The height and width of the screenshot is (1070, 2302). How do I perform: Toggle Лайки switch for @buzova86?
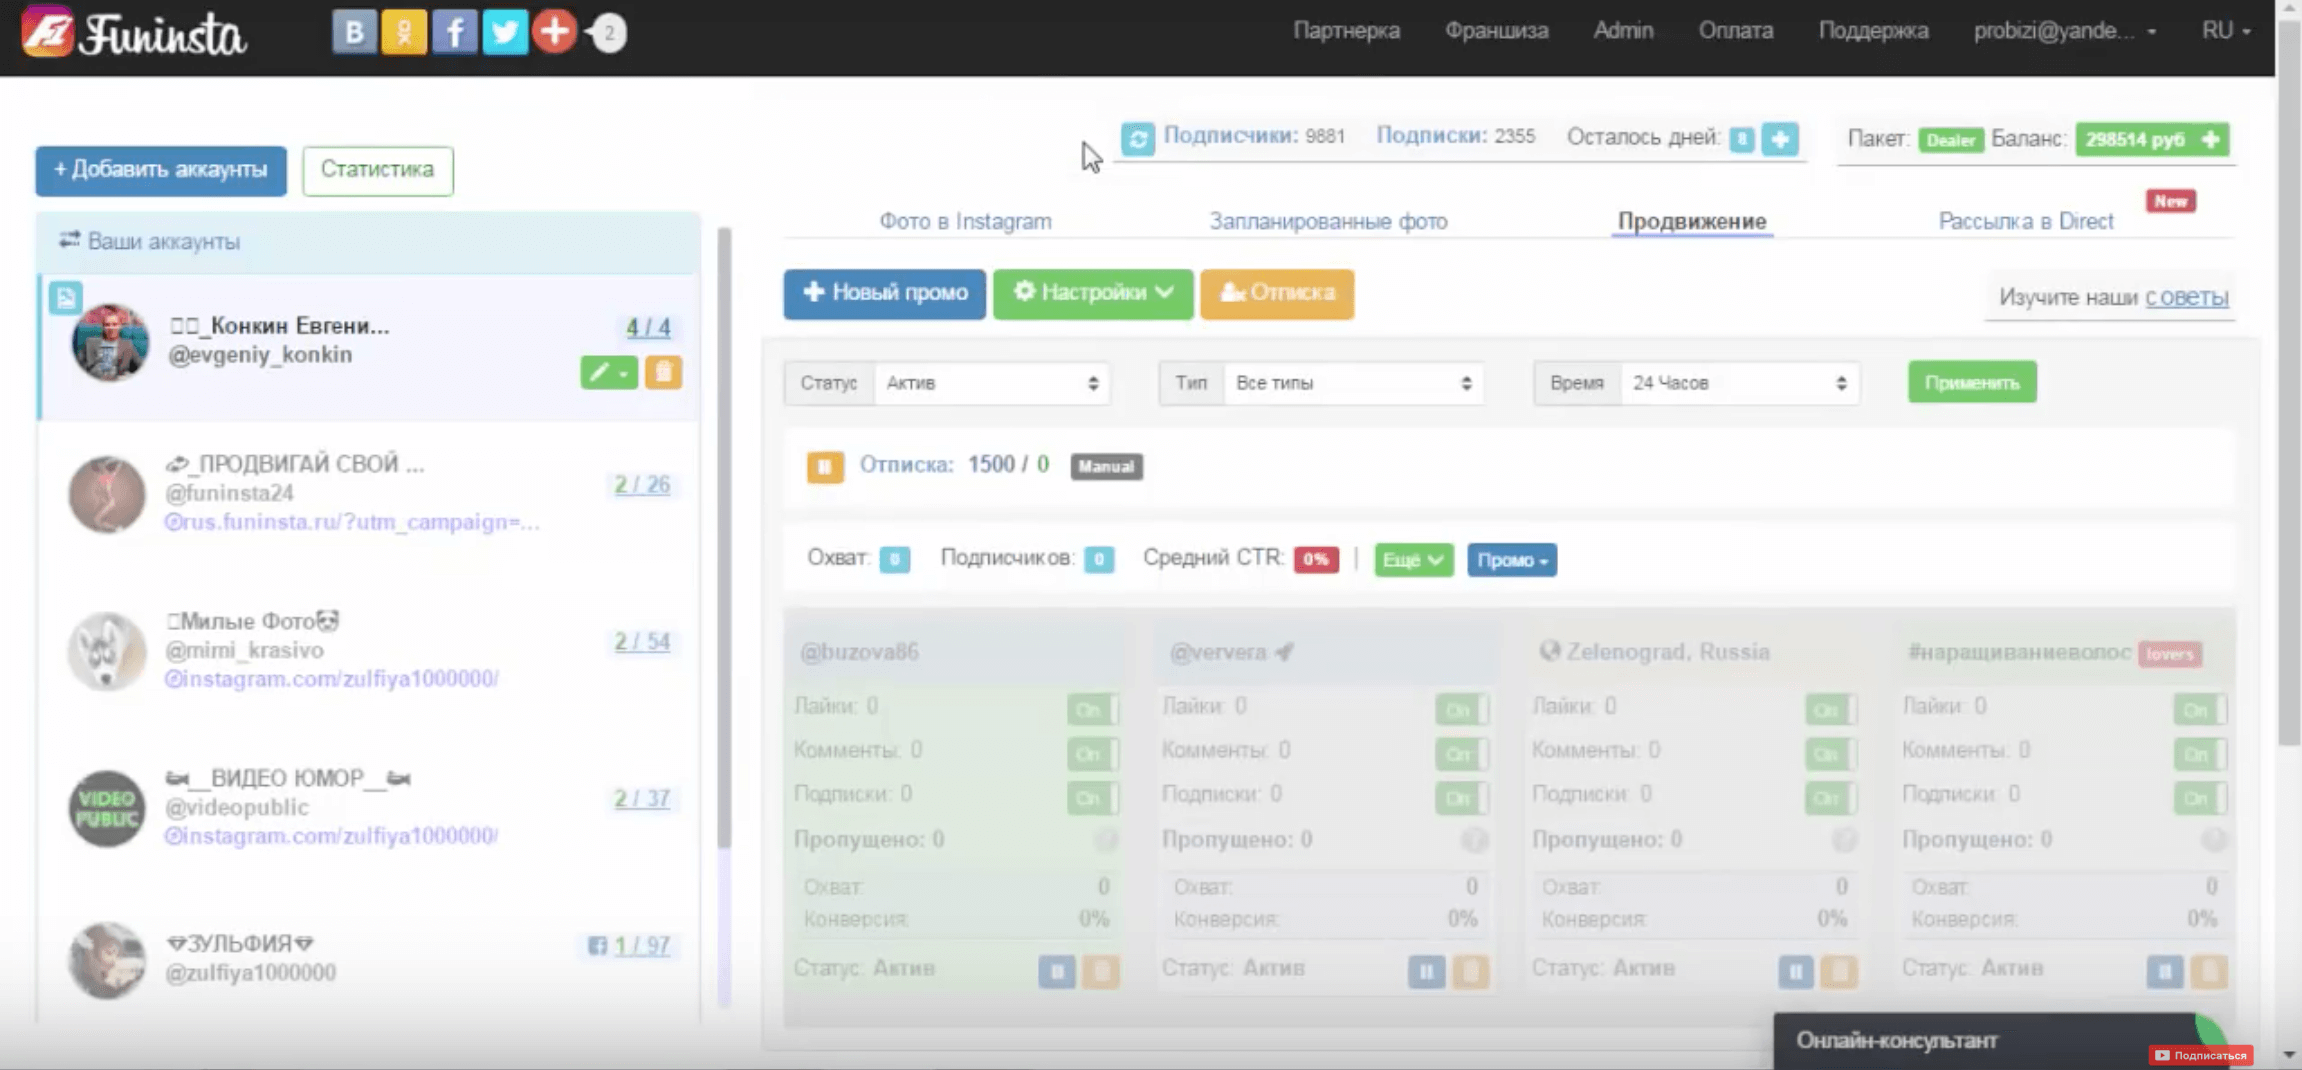pyautogui.click(x=1091, y=710)
